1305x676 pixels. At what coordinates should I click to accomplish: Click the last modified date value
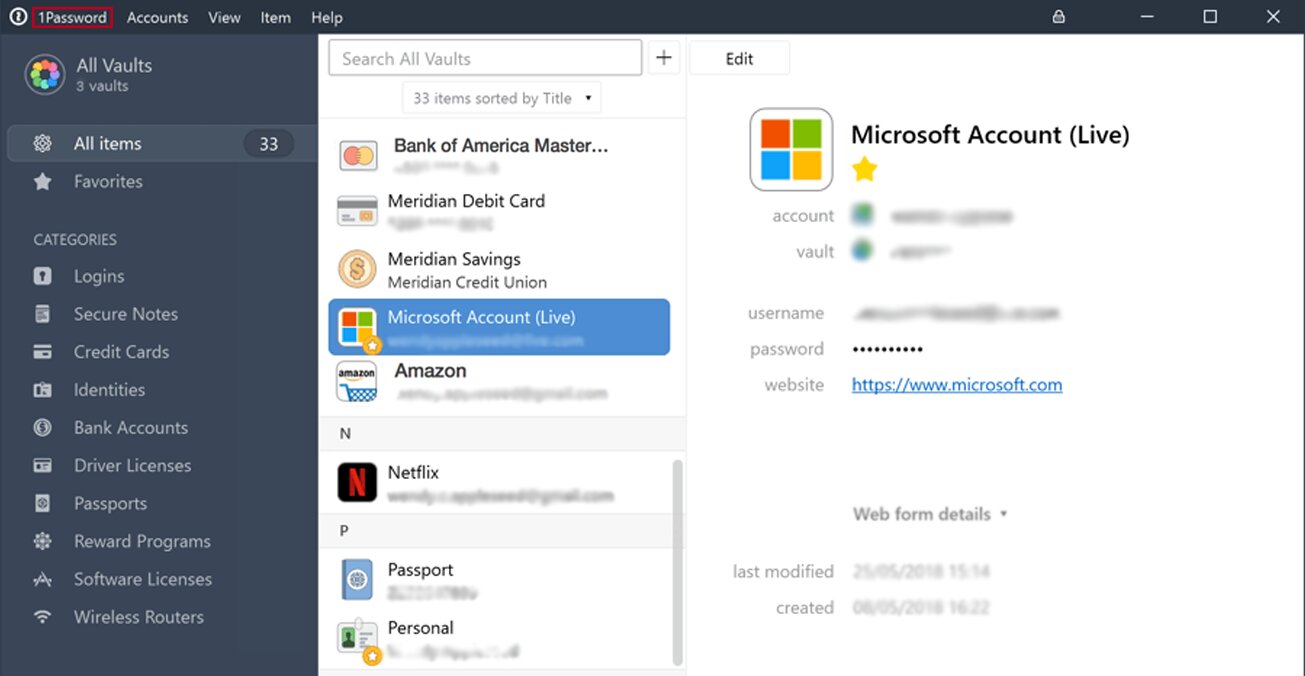pos(921,572)
